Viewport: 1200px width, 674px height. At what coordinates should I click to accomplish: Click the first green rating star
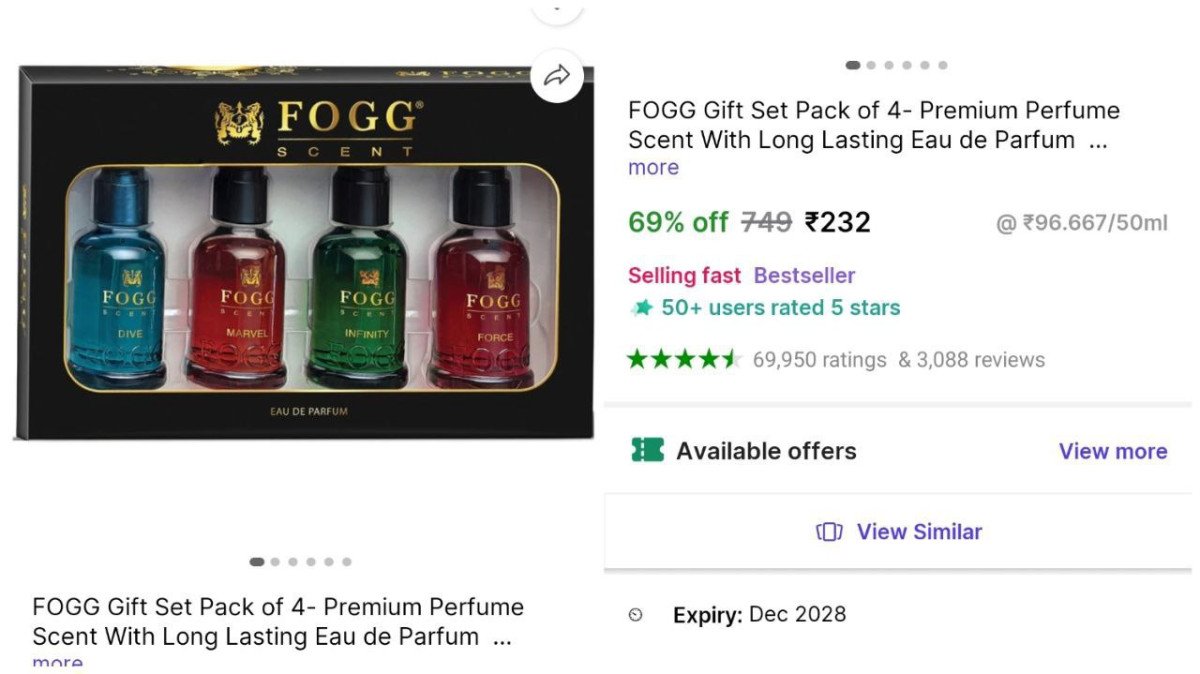(638, 358)
